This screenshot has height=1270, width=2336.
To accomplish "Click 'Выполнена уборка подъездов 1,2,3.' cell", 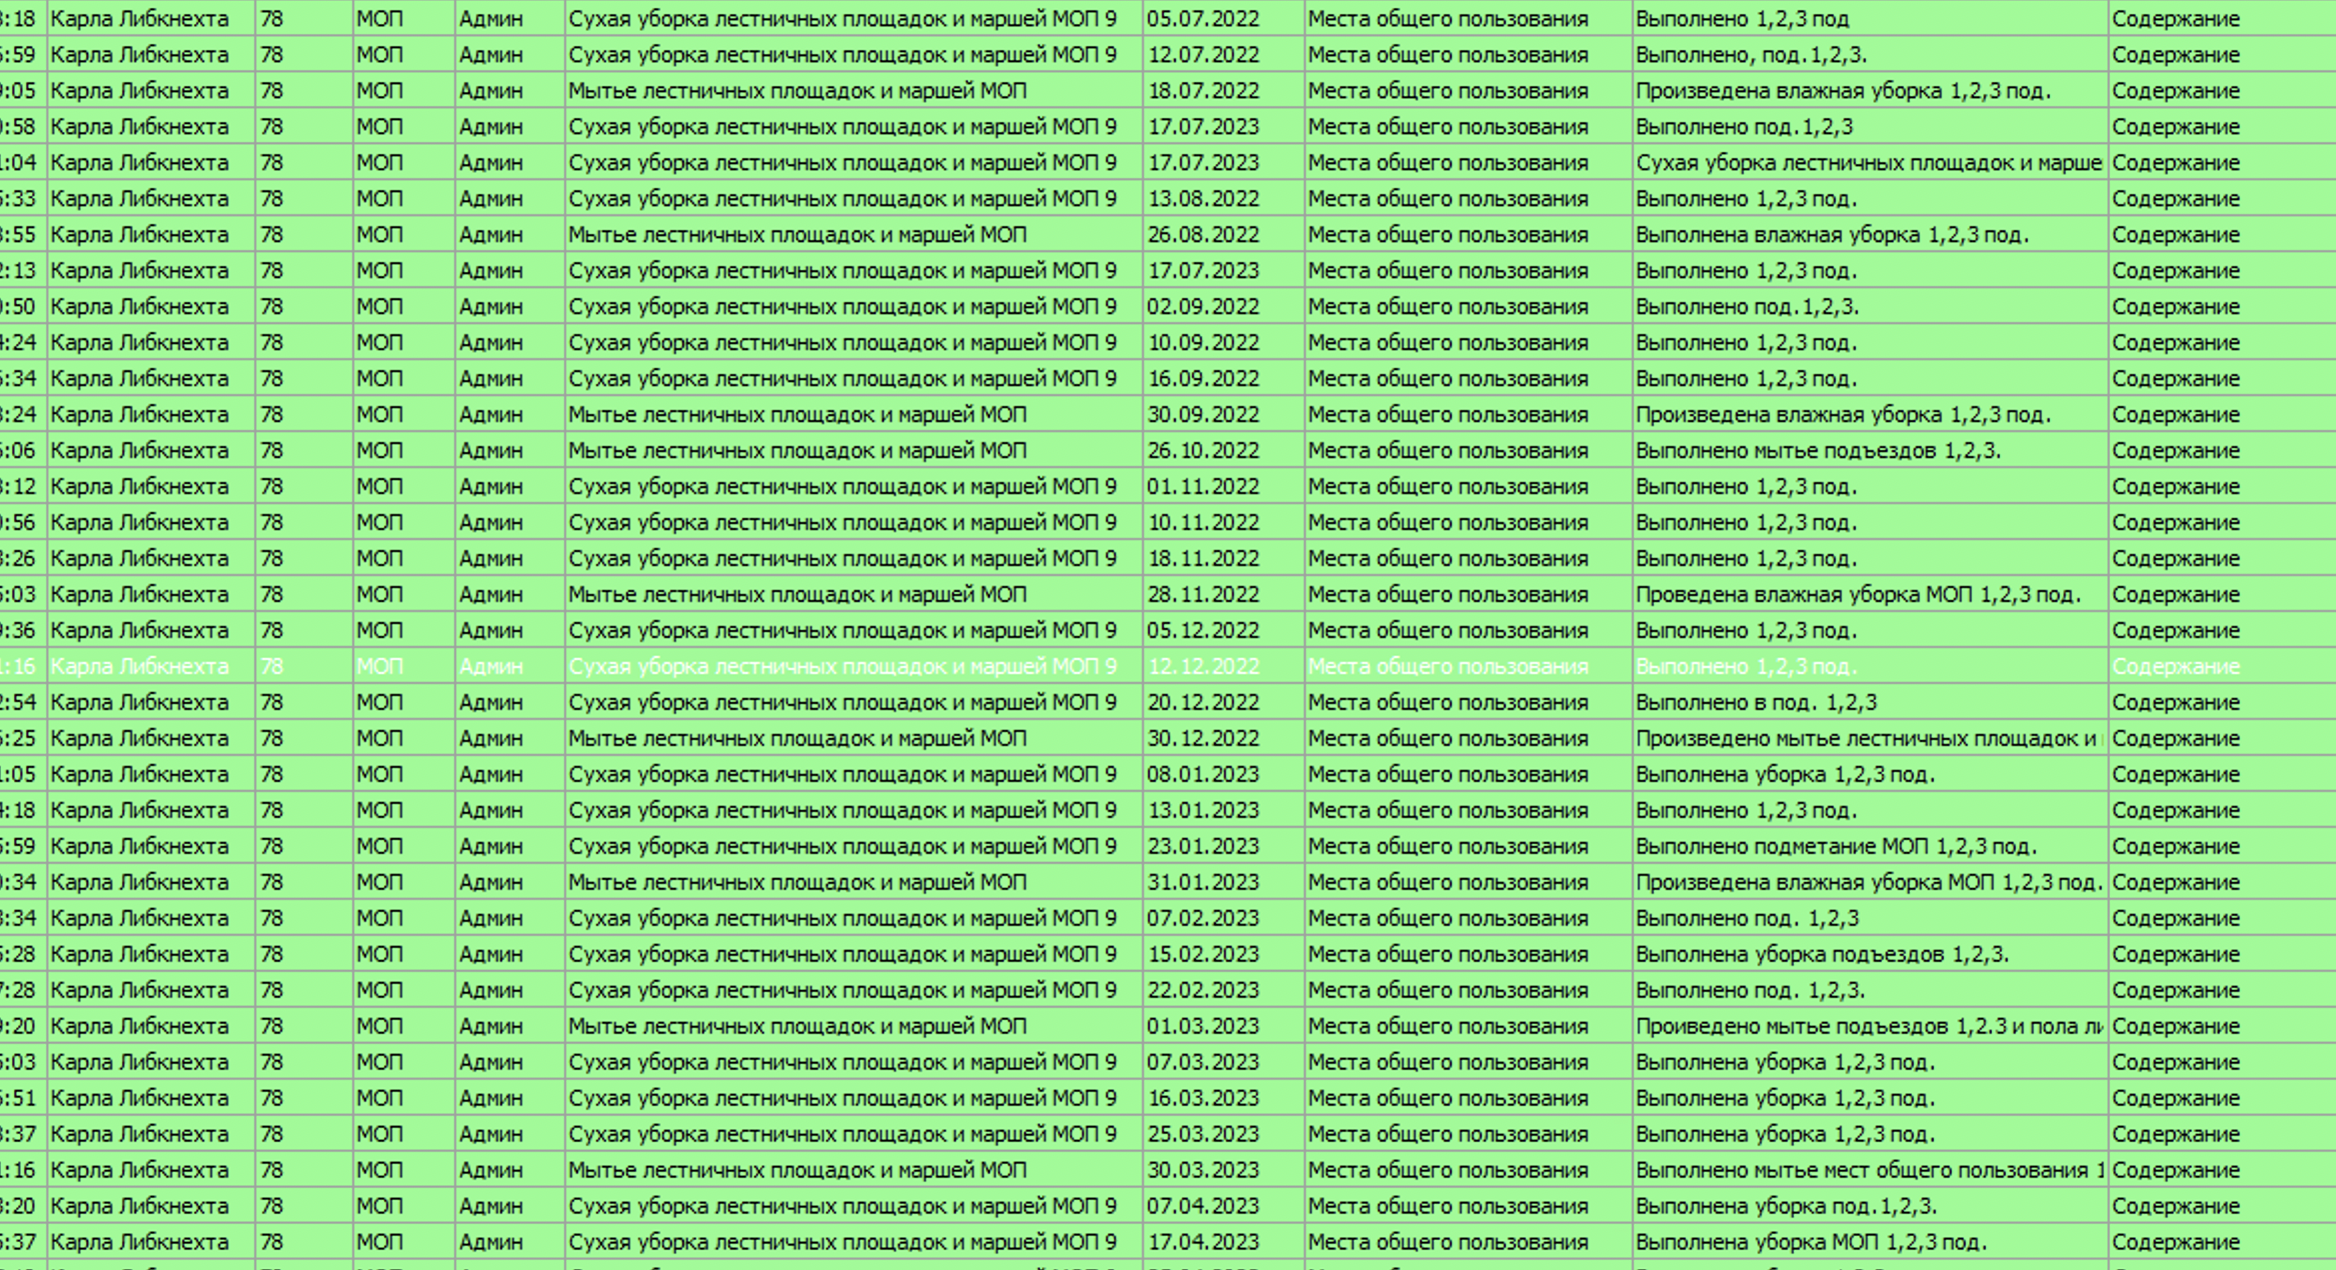I will coord(1821,955).
